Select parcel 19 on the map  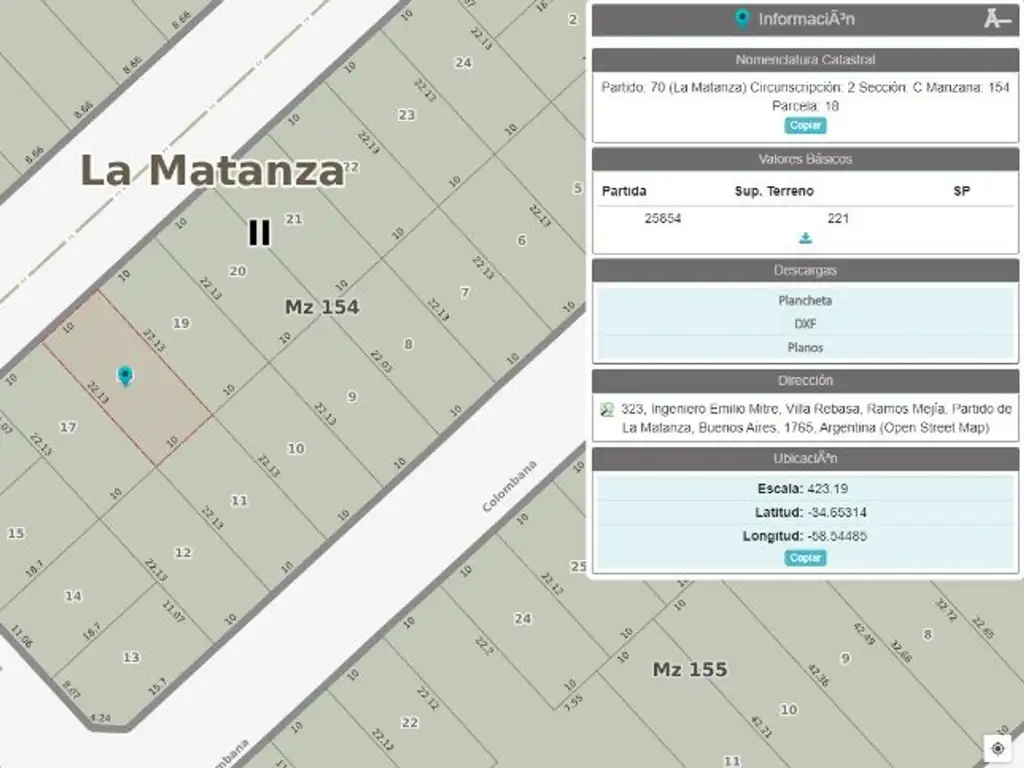click(181, 322)
